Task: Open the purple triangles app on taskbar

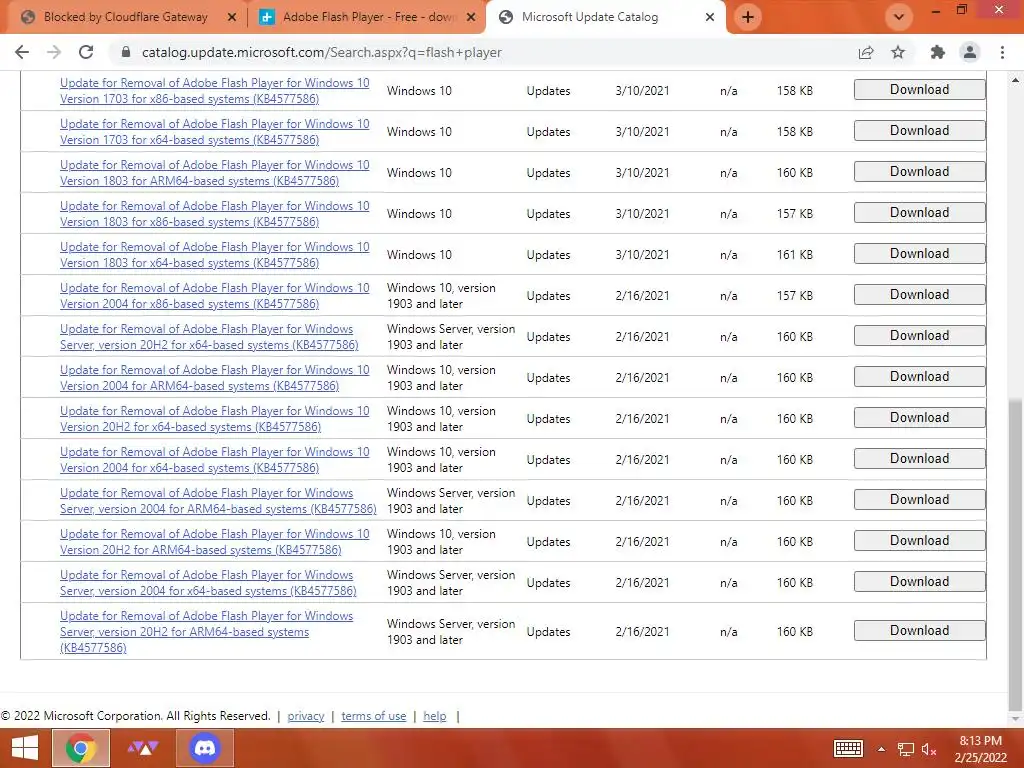Action: click(x=142, y=748)
